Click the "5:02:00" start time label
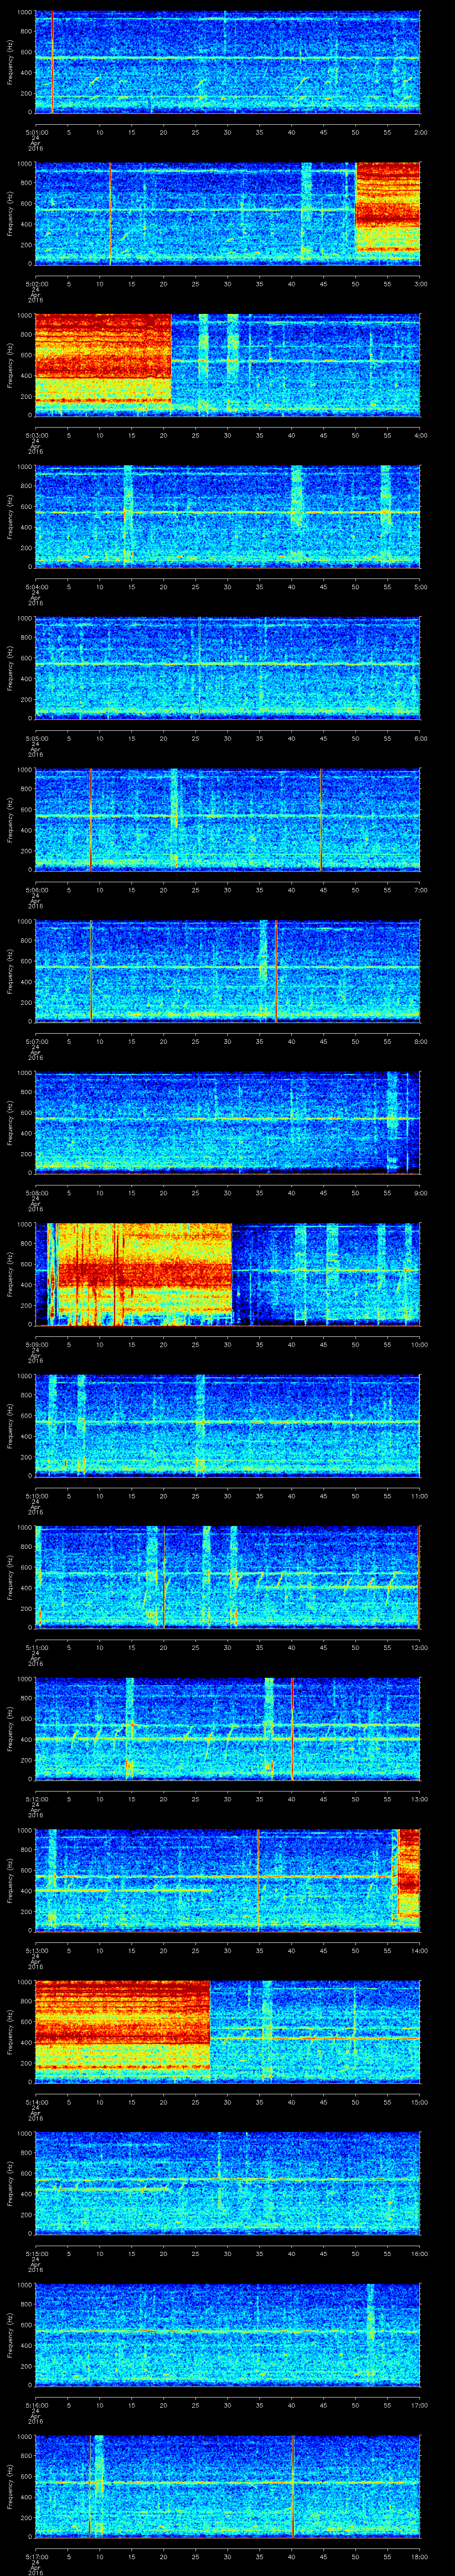Image resolution: width=455 pixels, height=2576 pixels. (36, 284)
